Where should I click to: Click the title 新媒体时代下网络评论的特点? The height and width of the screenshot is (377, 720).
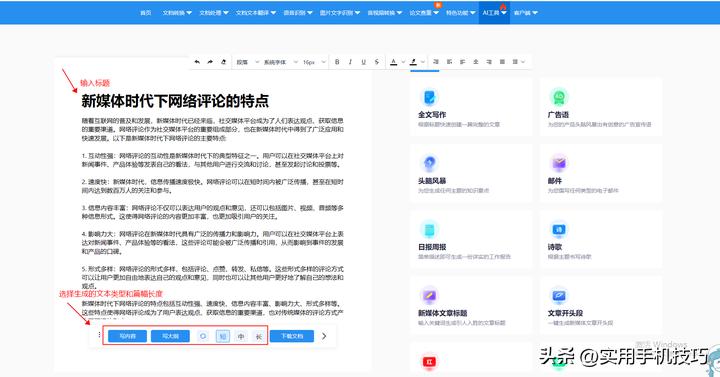[x=175, y=101]
